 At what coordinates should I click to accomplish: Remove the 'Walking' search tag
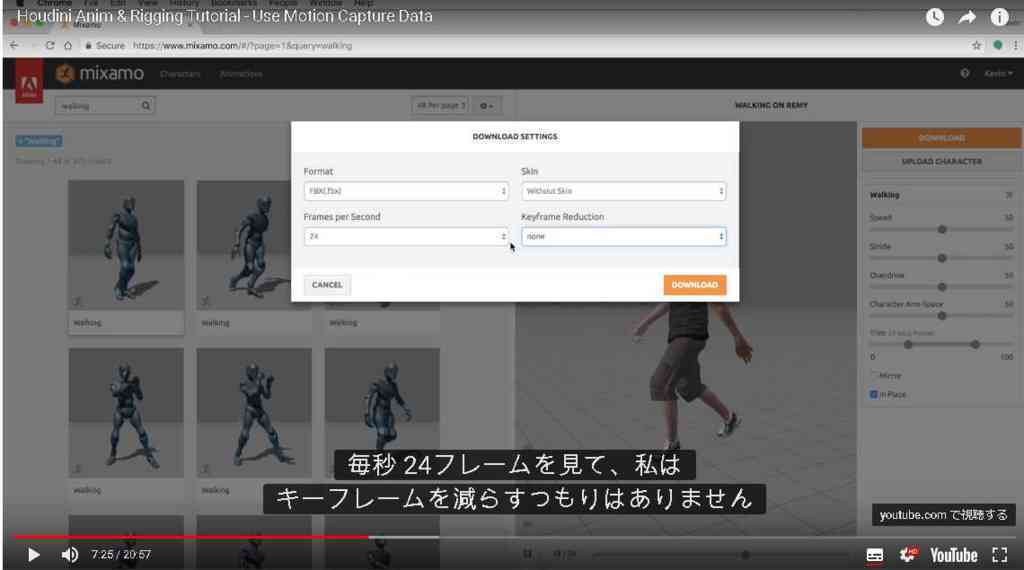[39, 141]
